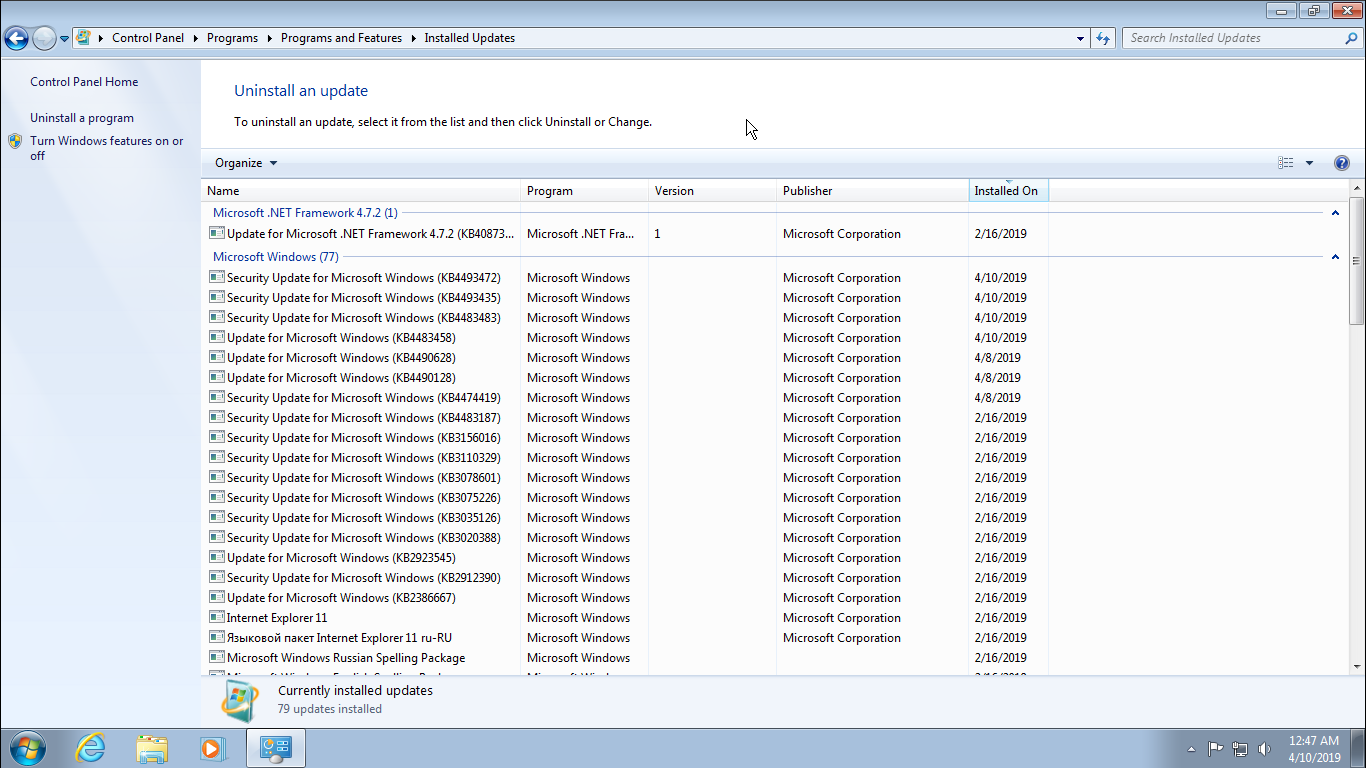Viewport: 1366px width, 768px height.
Task: Open the address bar history dropdown
Action: 1081,38
